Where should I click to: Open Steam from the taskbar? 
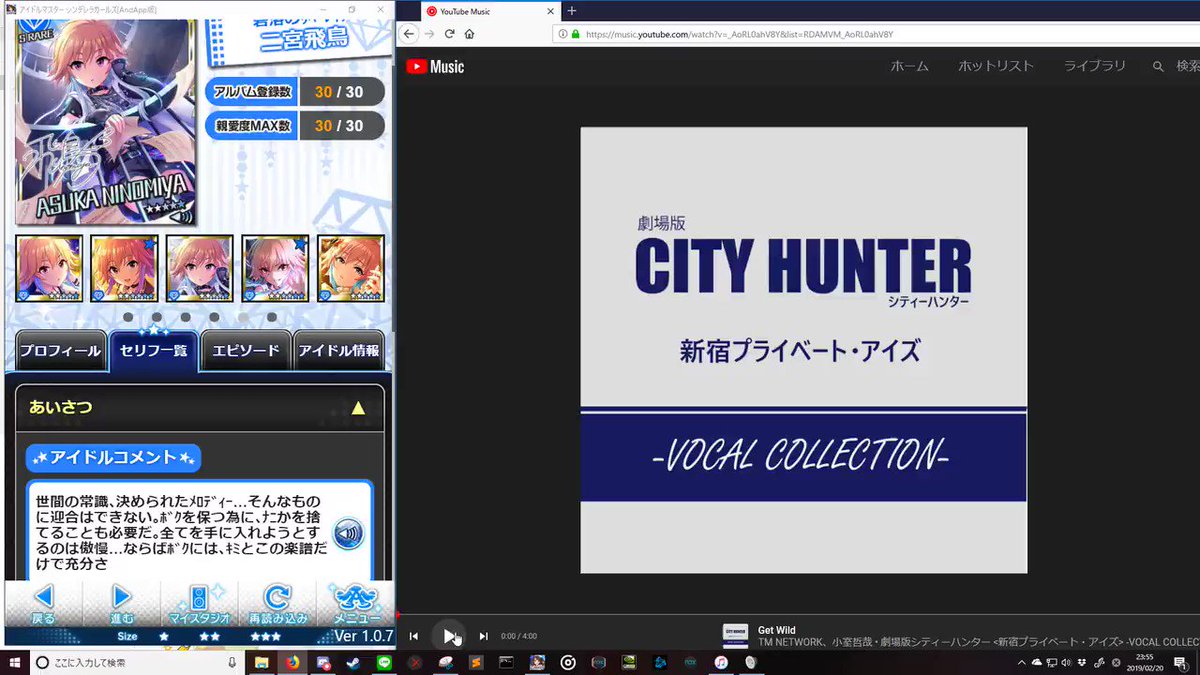(x=354, y=662)
